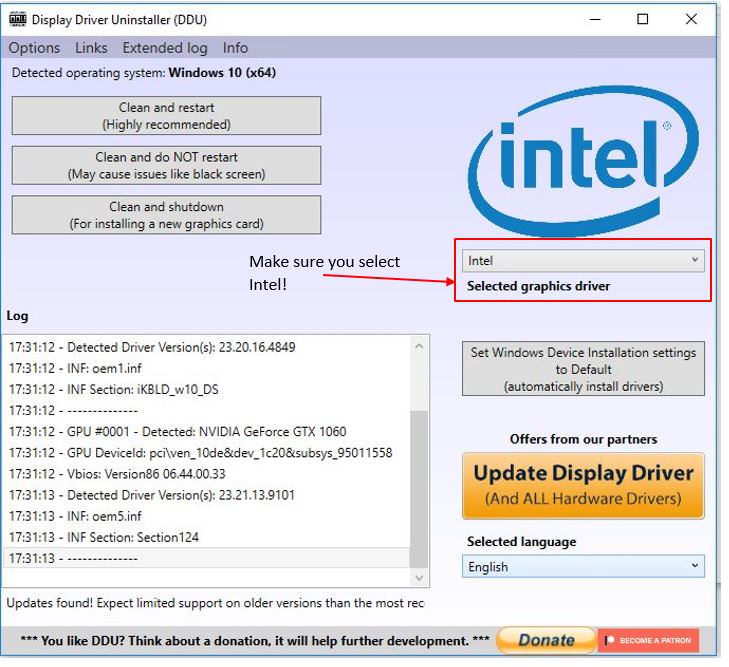Maximize the DDU window
The image size is (729, 667).
643,19
